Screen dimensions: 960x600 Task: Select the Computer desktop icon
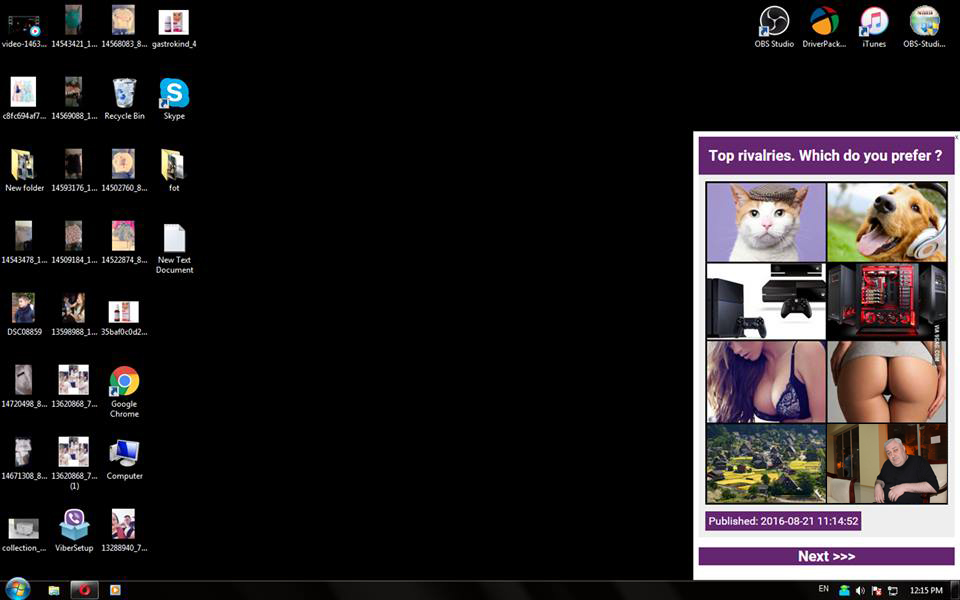click(124, 459)
